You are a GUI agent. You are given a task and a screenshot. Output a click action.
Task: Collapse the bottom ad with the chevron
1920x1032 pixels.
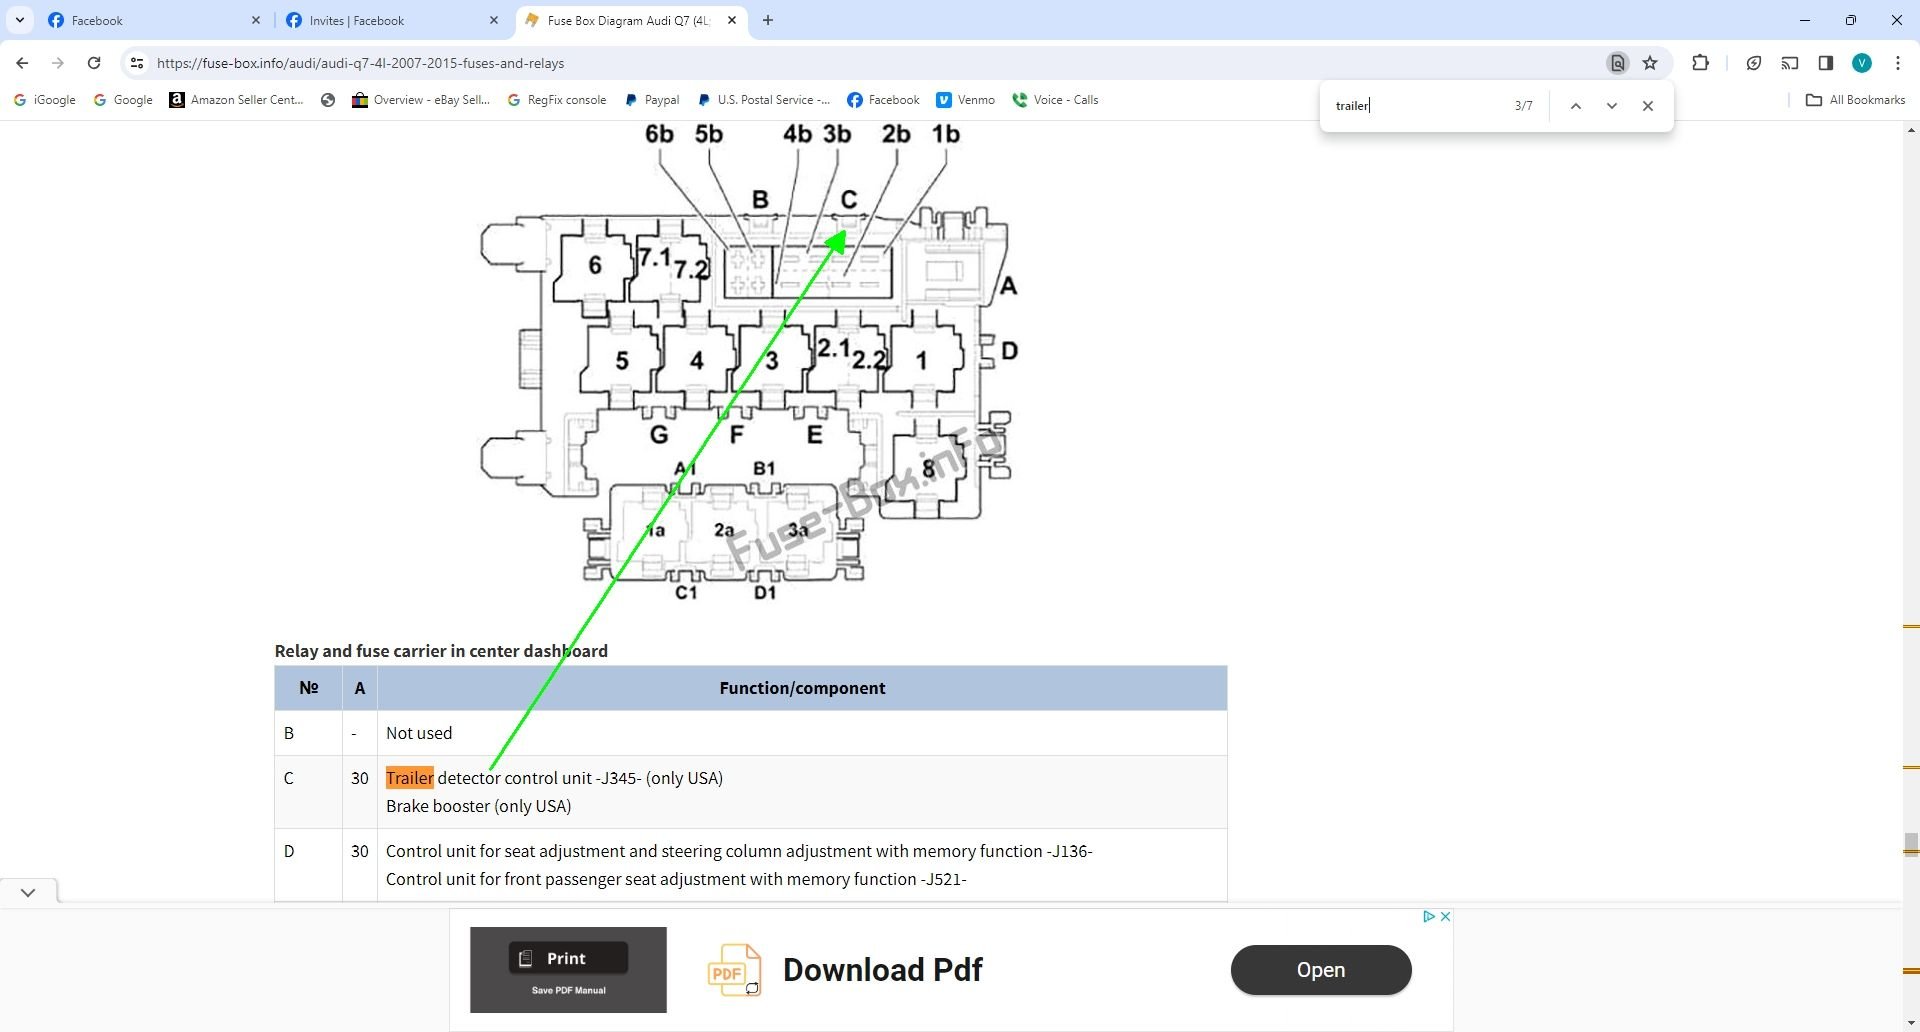pos(28,892)
